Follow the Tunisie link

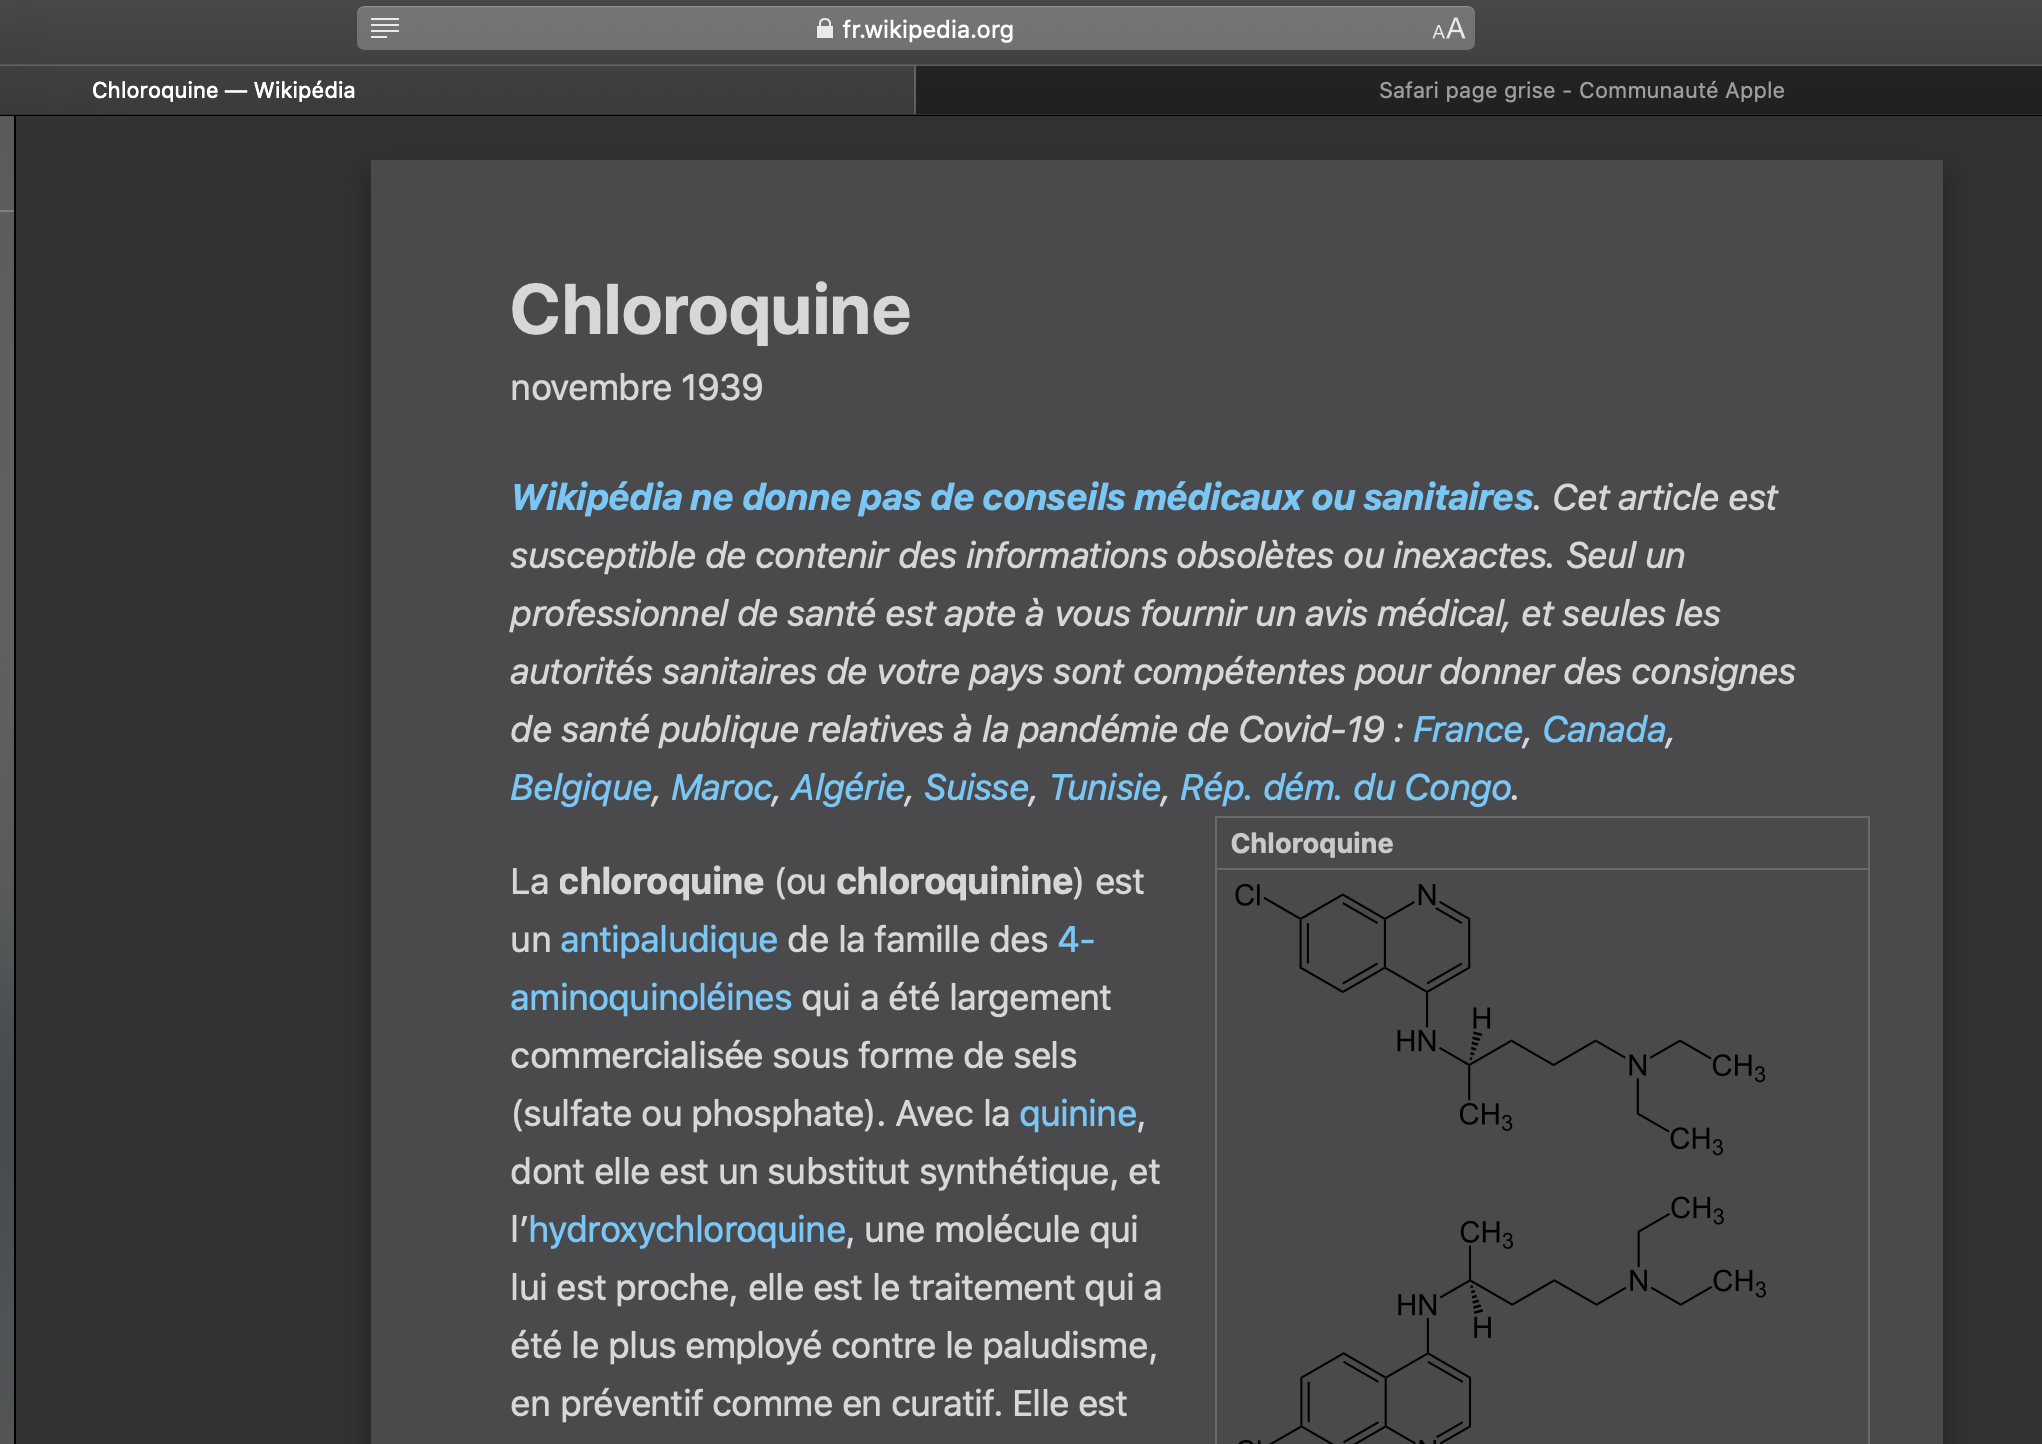(1104, 787)
